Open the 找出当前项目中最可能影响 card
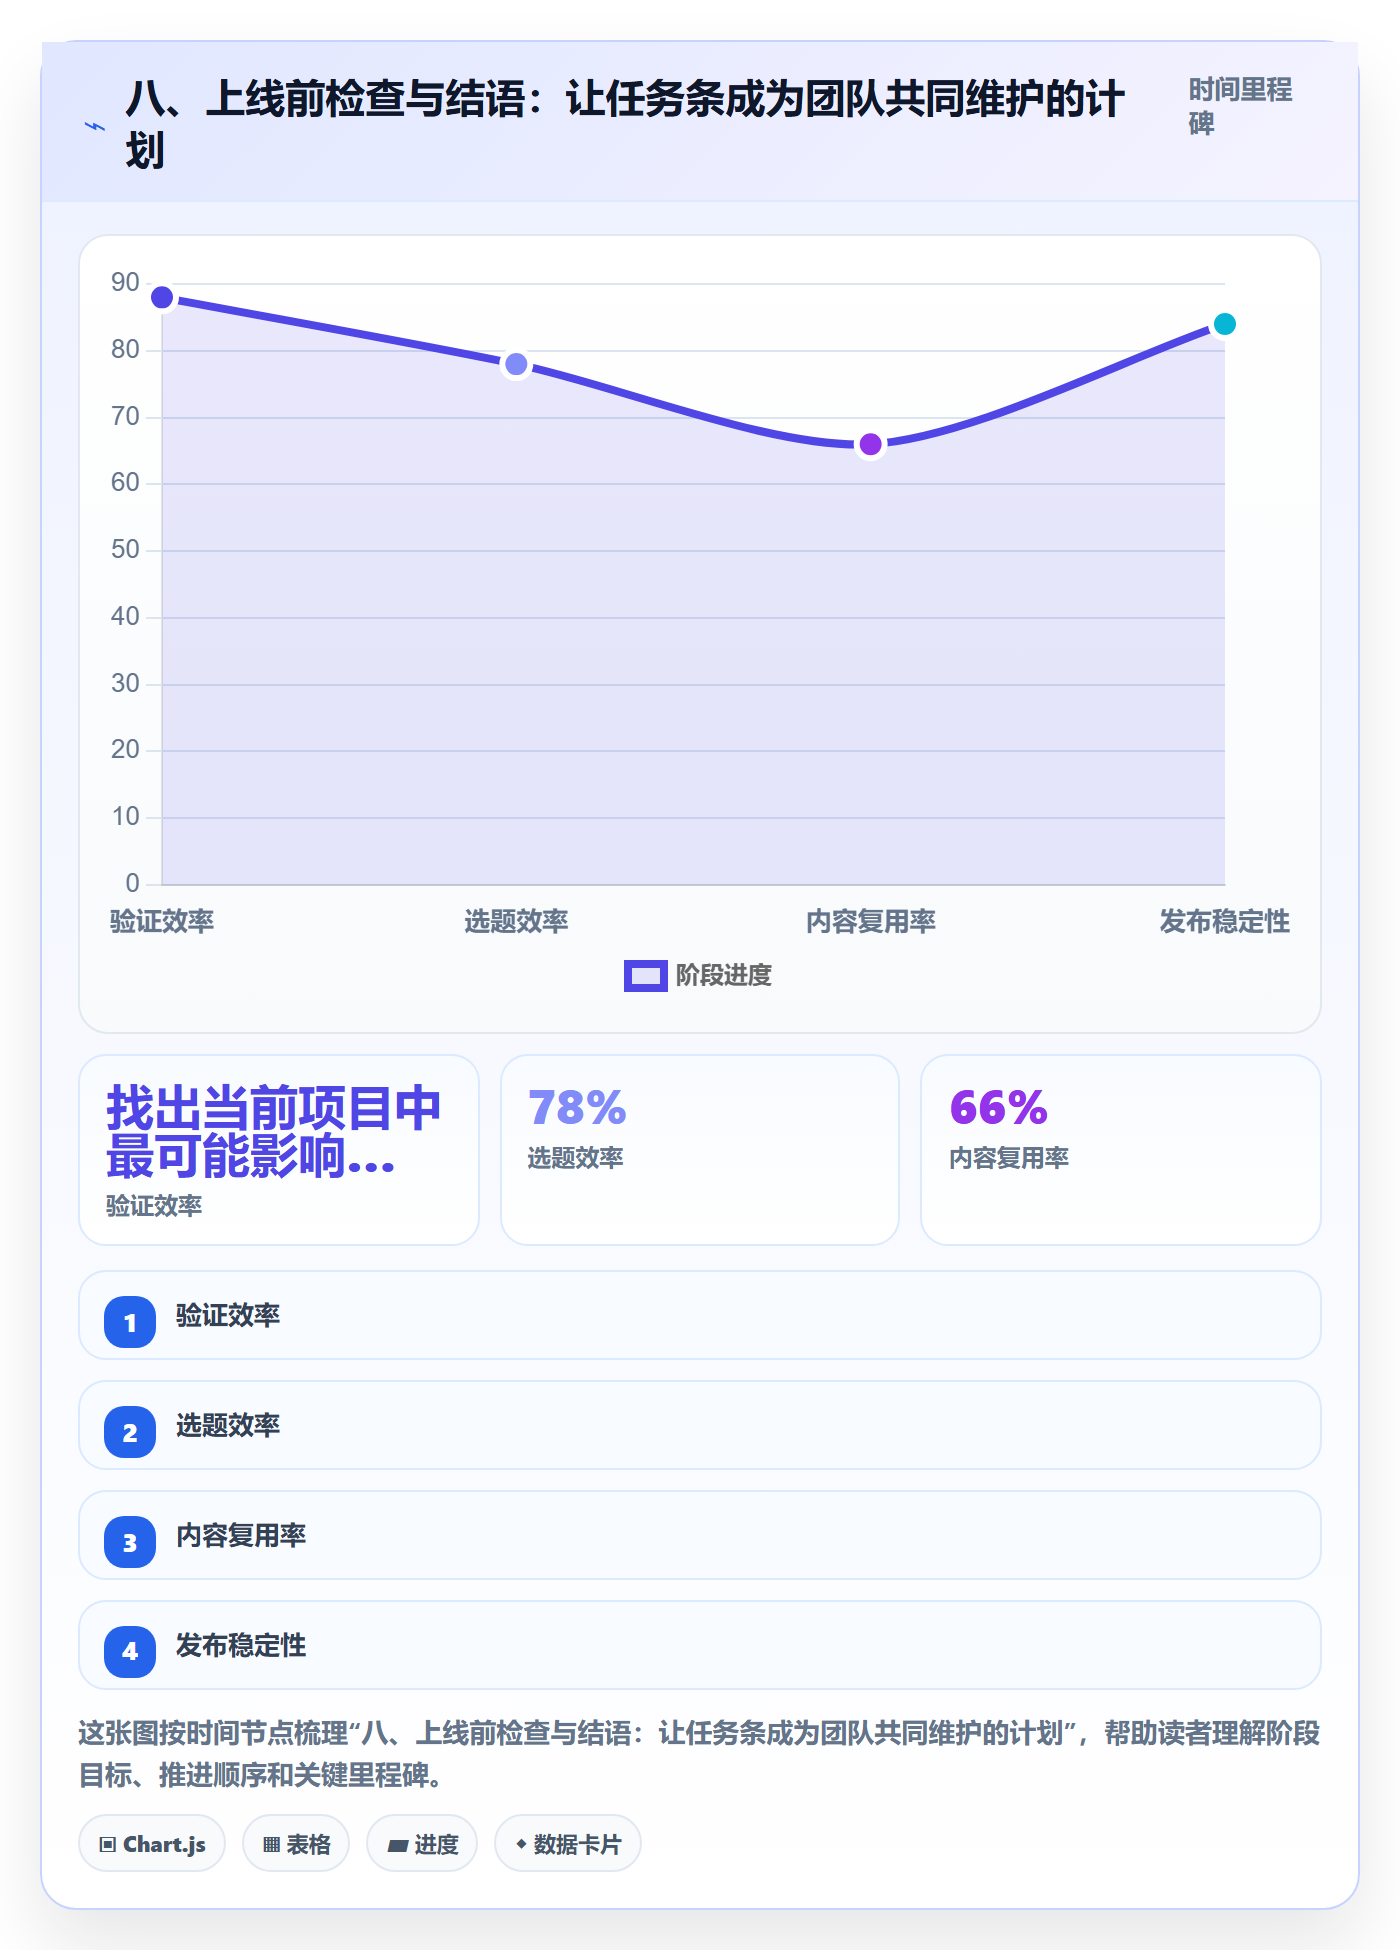 [x=279, y=1150]
